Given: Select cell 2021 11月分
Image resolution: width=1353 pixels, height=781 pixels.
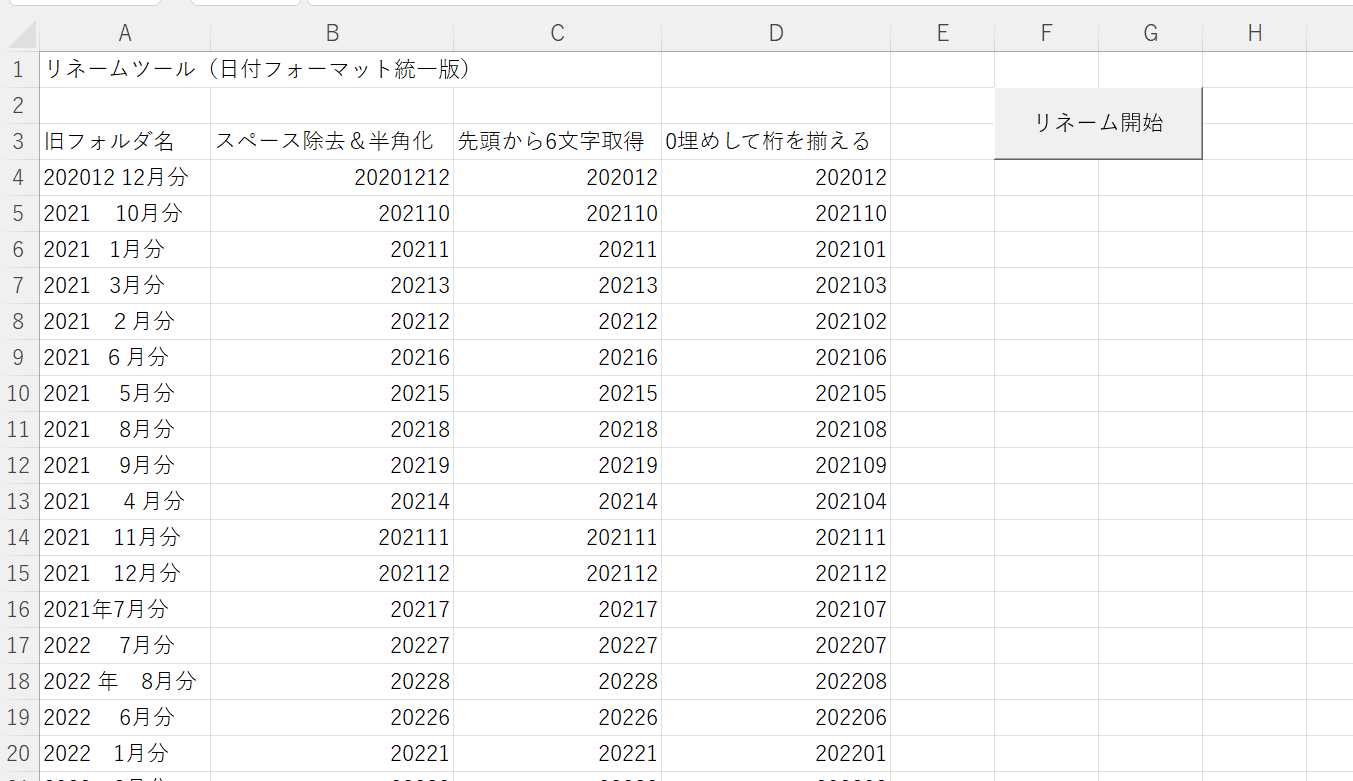Looking at the screenshot, I should point(125,538).
